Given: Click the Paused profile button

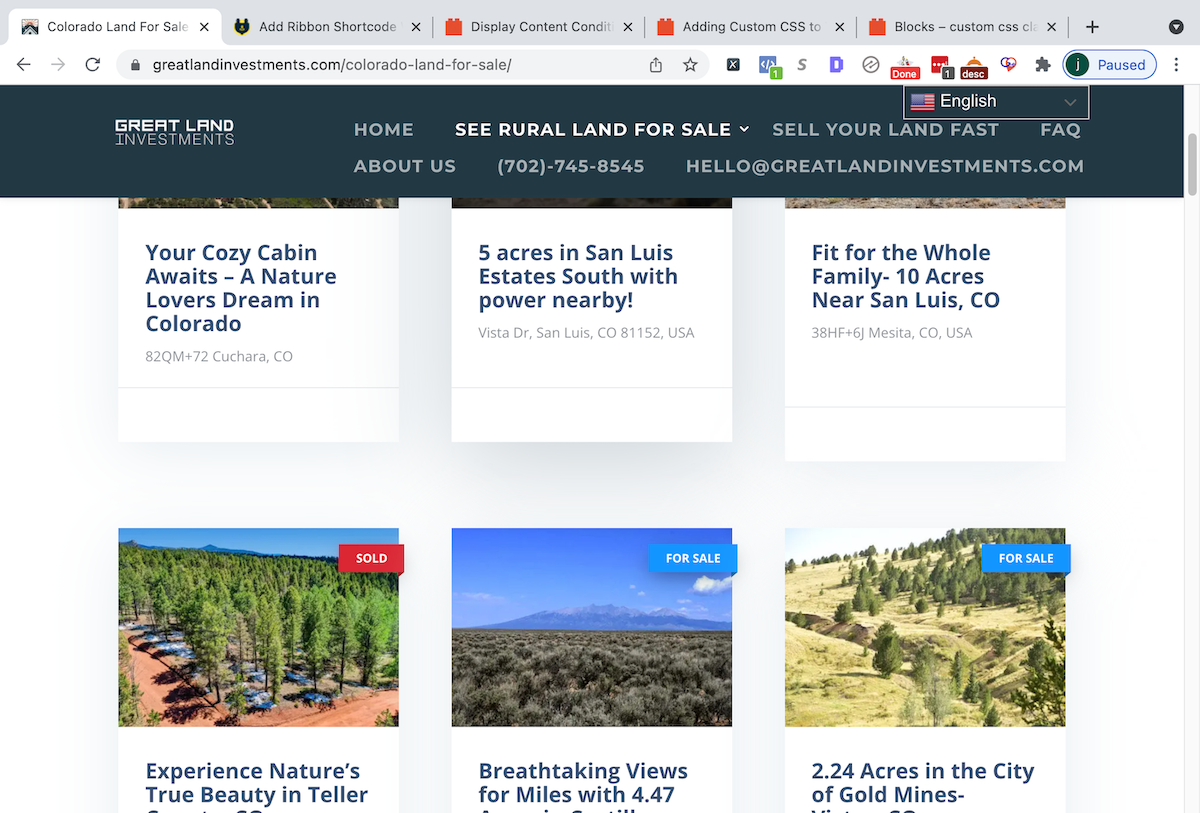Looking at the screenshot, I should (1109, 65).
